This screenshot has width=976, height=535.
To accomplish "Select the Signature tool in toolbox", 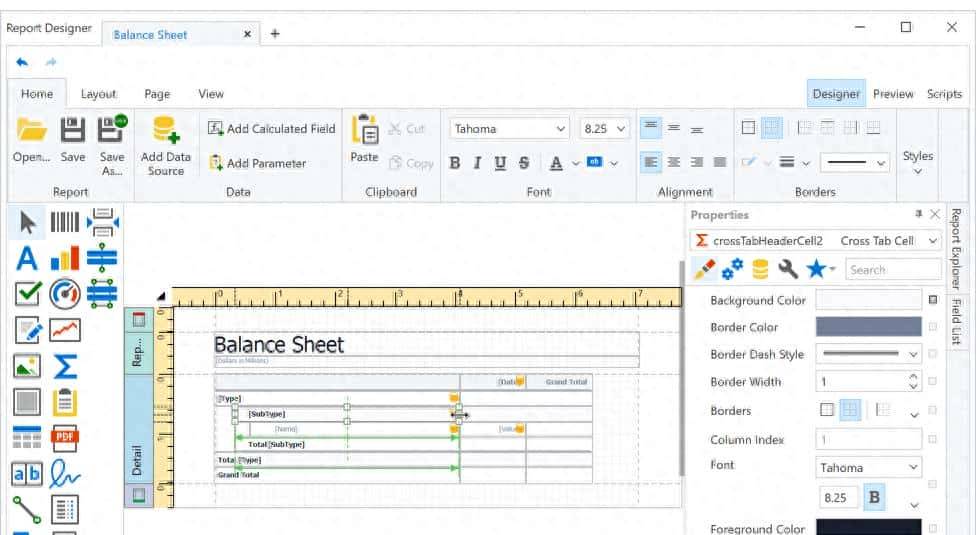I will click(65, 474).
